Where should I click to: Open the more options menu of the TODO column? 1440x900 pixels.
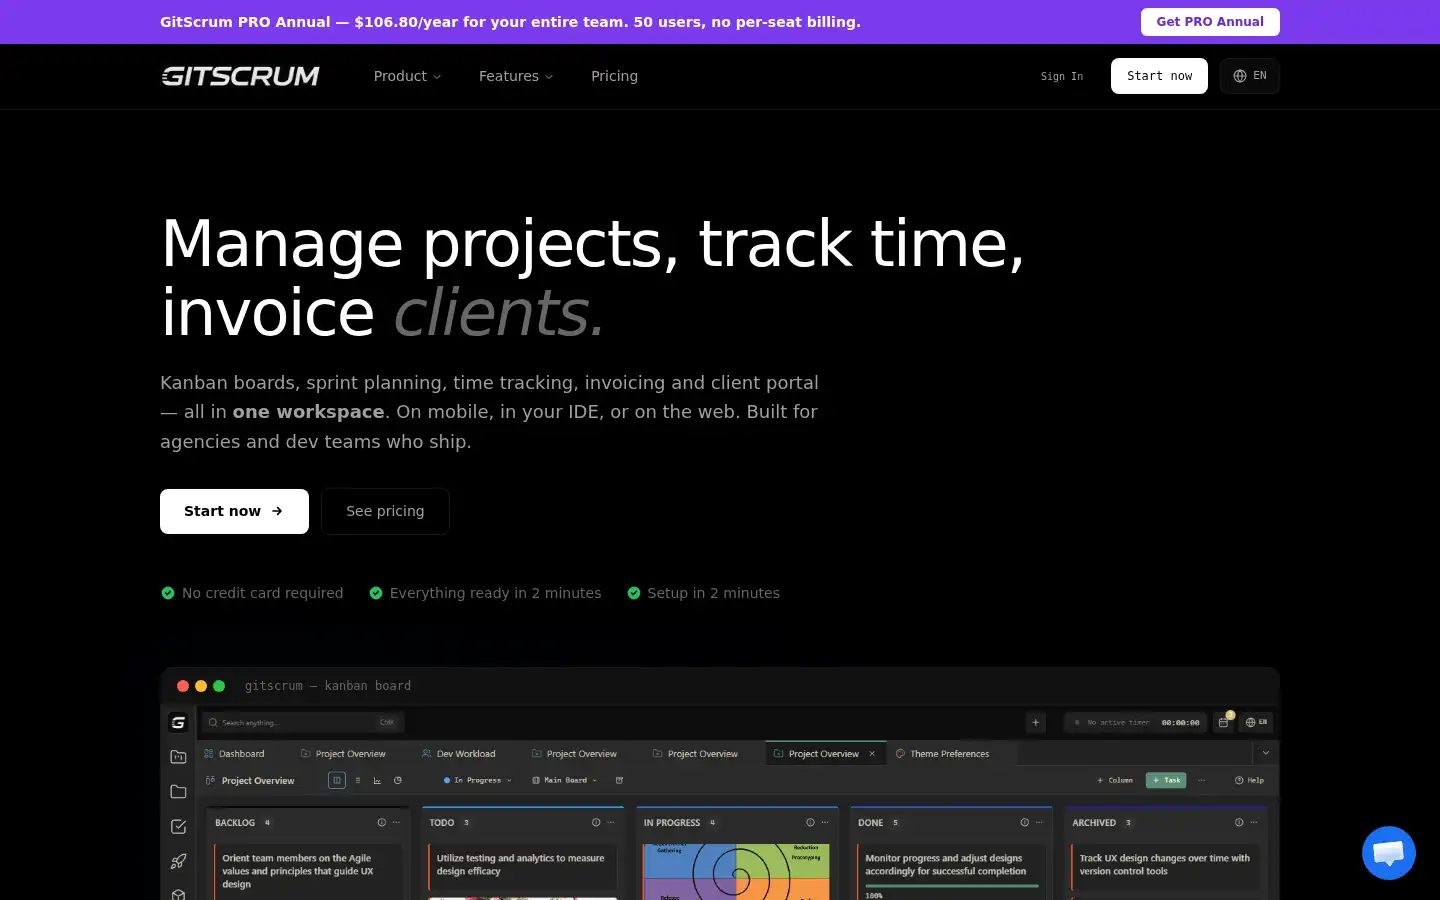(x=611, y=823)
